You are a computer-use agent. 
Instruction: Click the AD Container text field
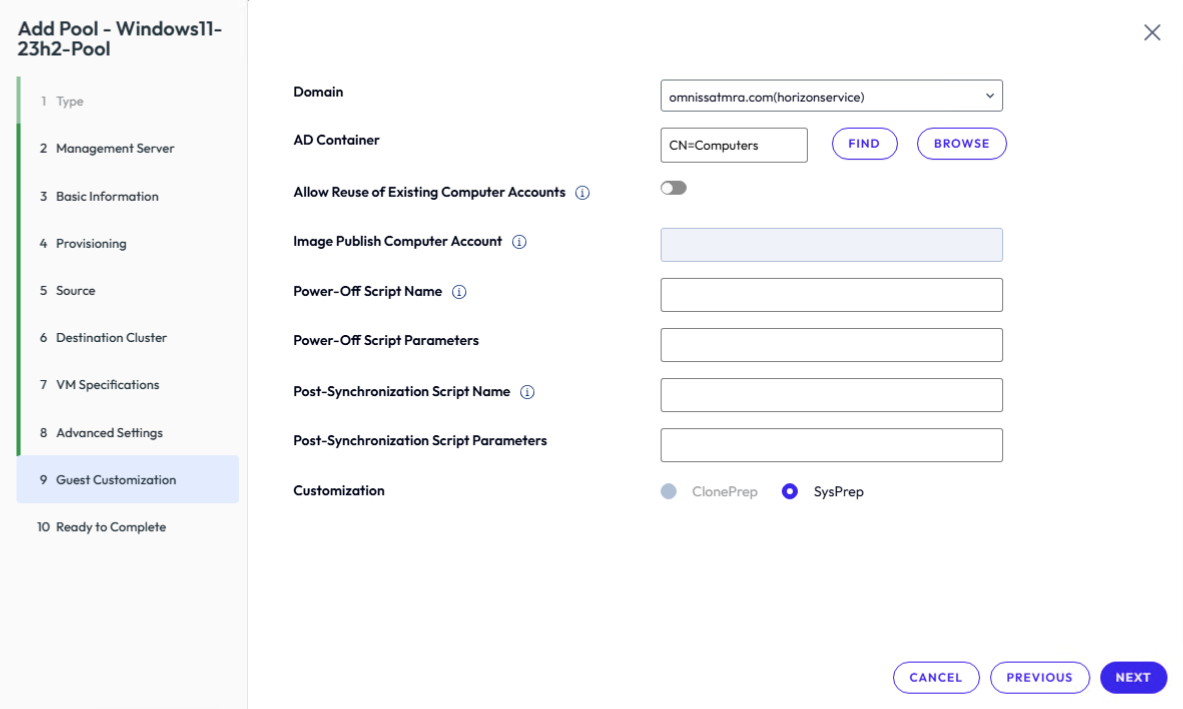point(733,145)
